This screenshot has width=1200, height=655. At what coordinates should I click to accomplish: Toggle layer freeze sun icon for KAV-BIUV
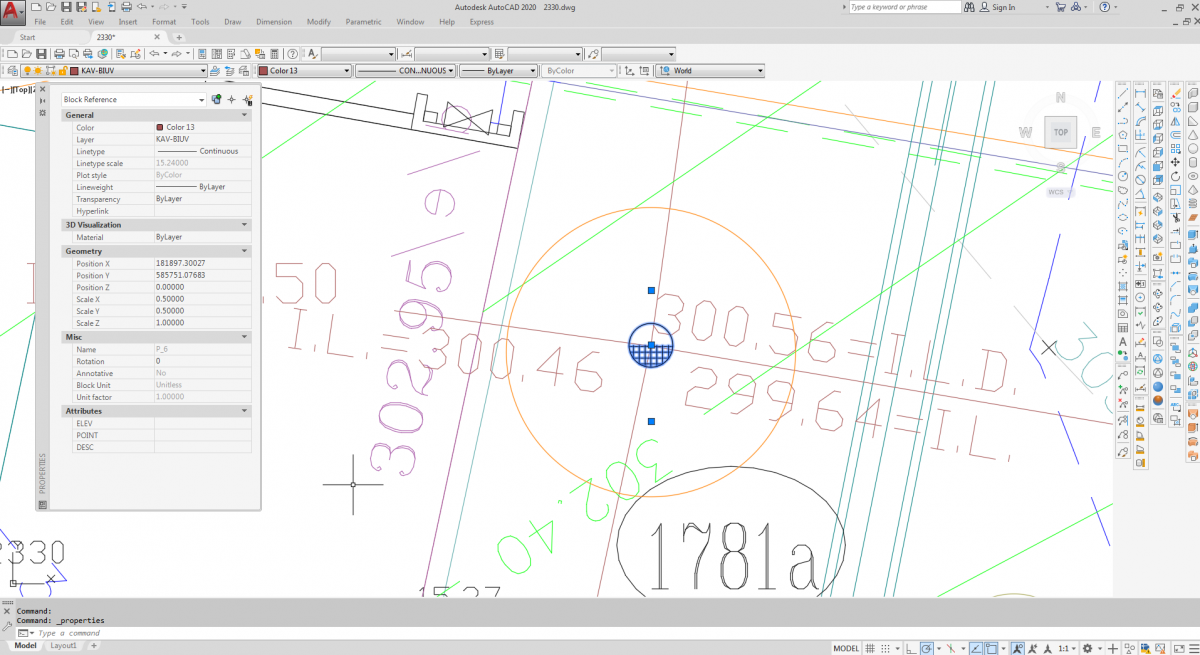[38, 71]
